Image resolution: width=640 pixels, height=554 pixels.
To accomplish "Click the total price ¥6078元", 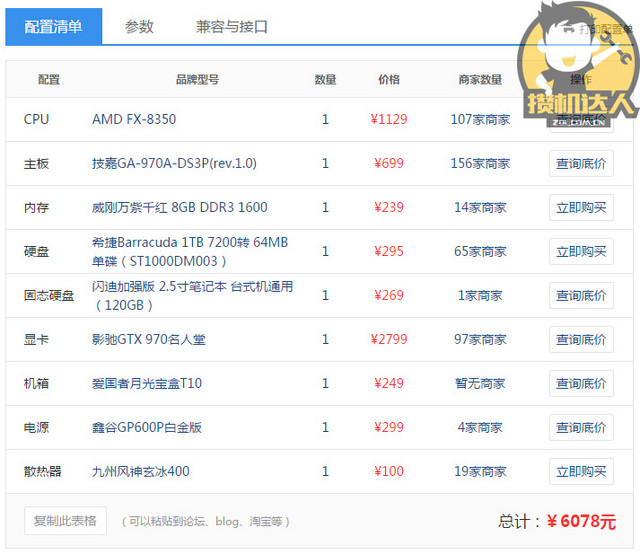I will (x=581, y=522).
